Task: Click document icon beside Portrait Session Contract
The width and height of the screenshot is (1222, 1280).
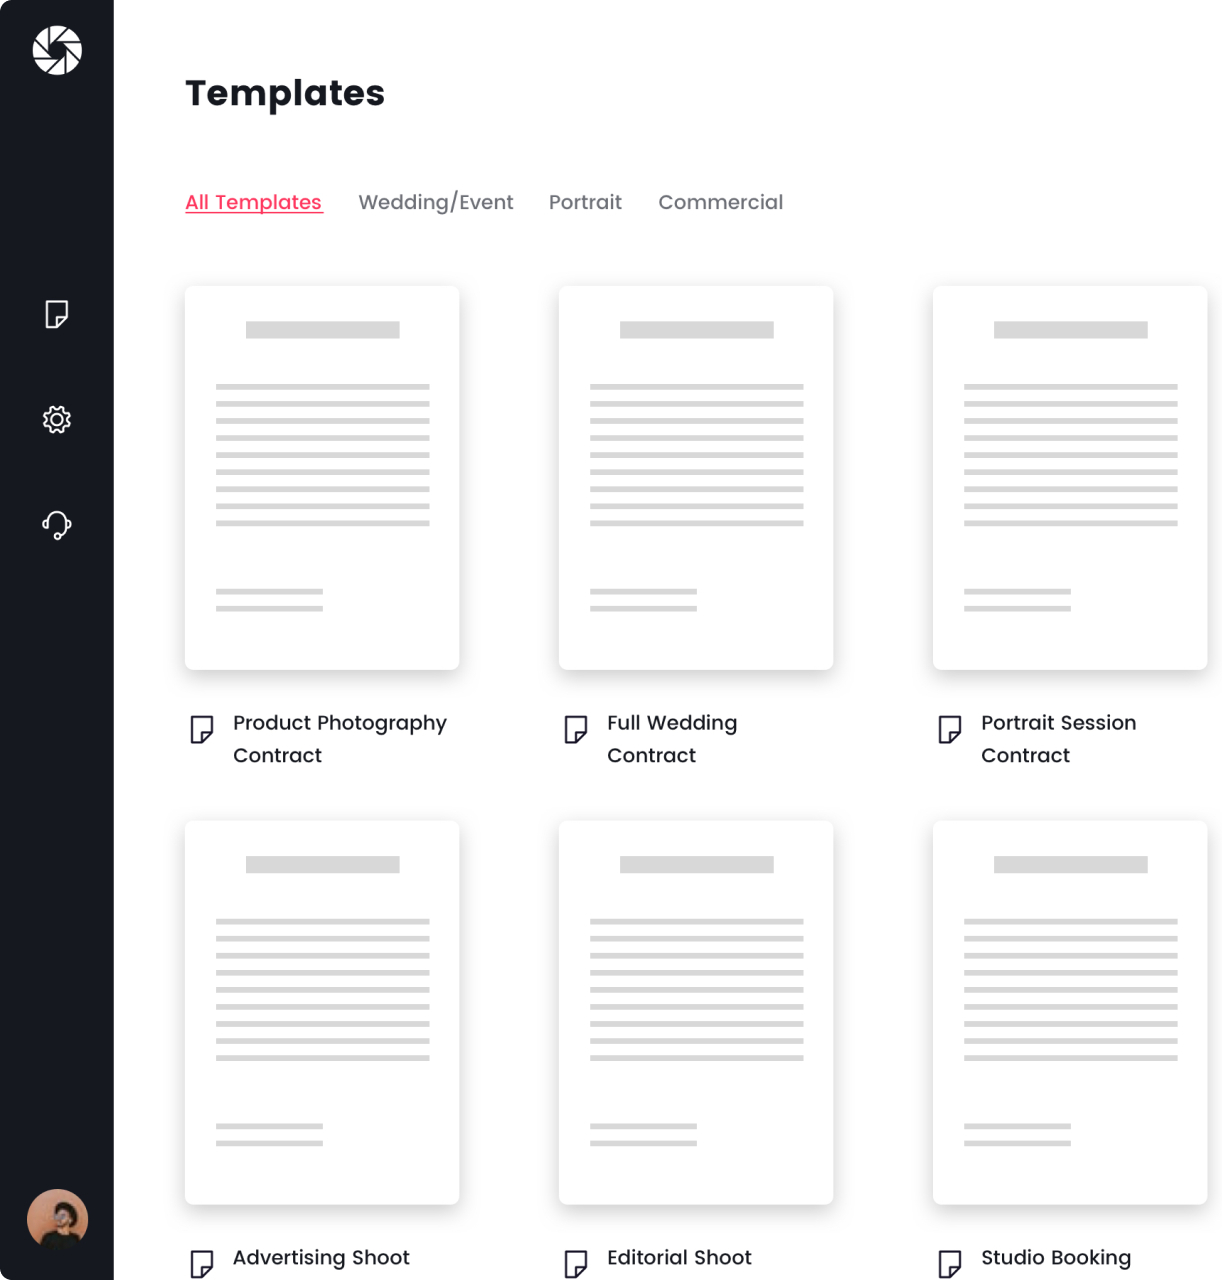Action: tap(950, 730)
